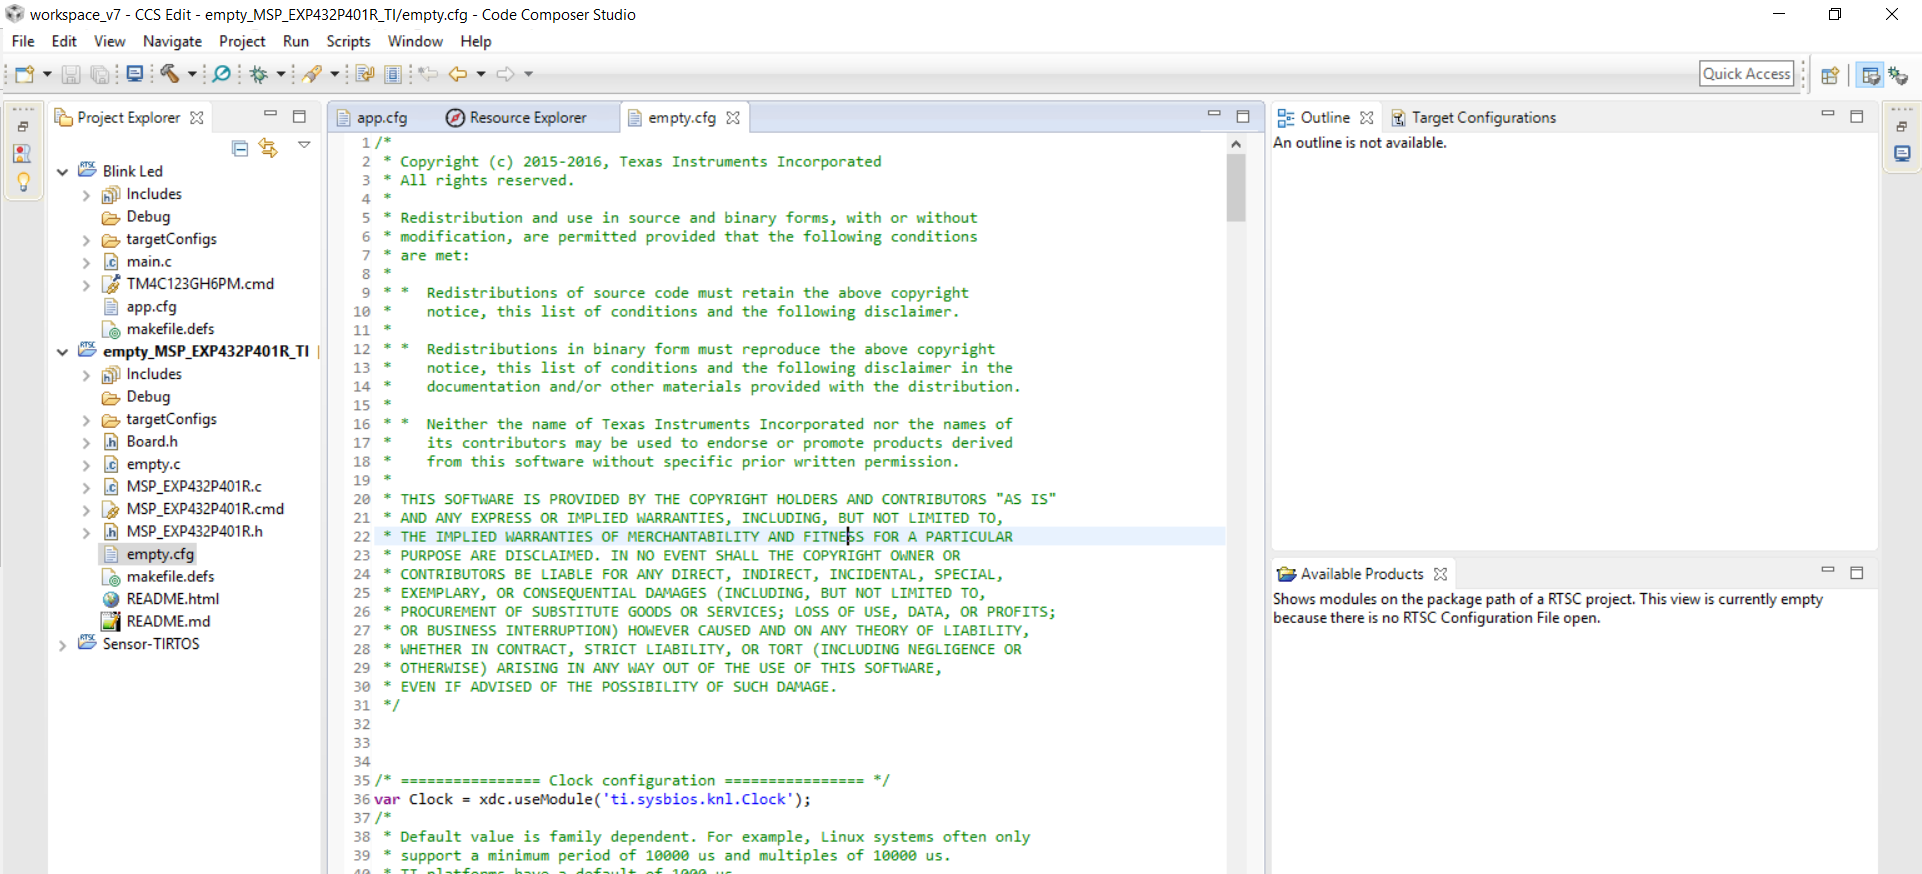Select README.html in the project tree

172,599
